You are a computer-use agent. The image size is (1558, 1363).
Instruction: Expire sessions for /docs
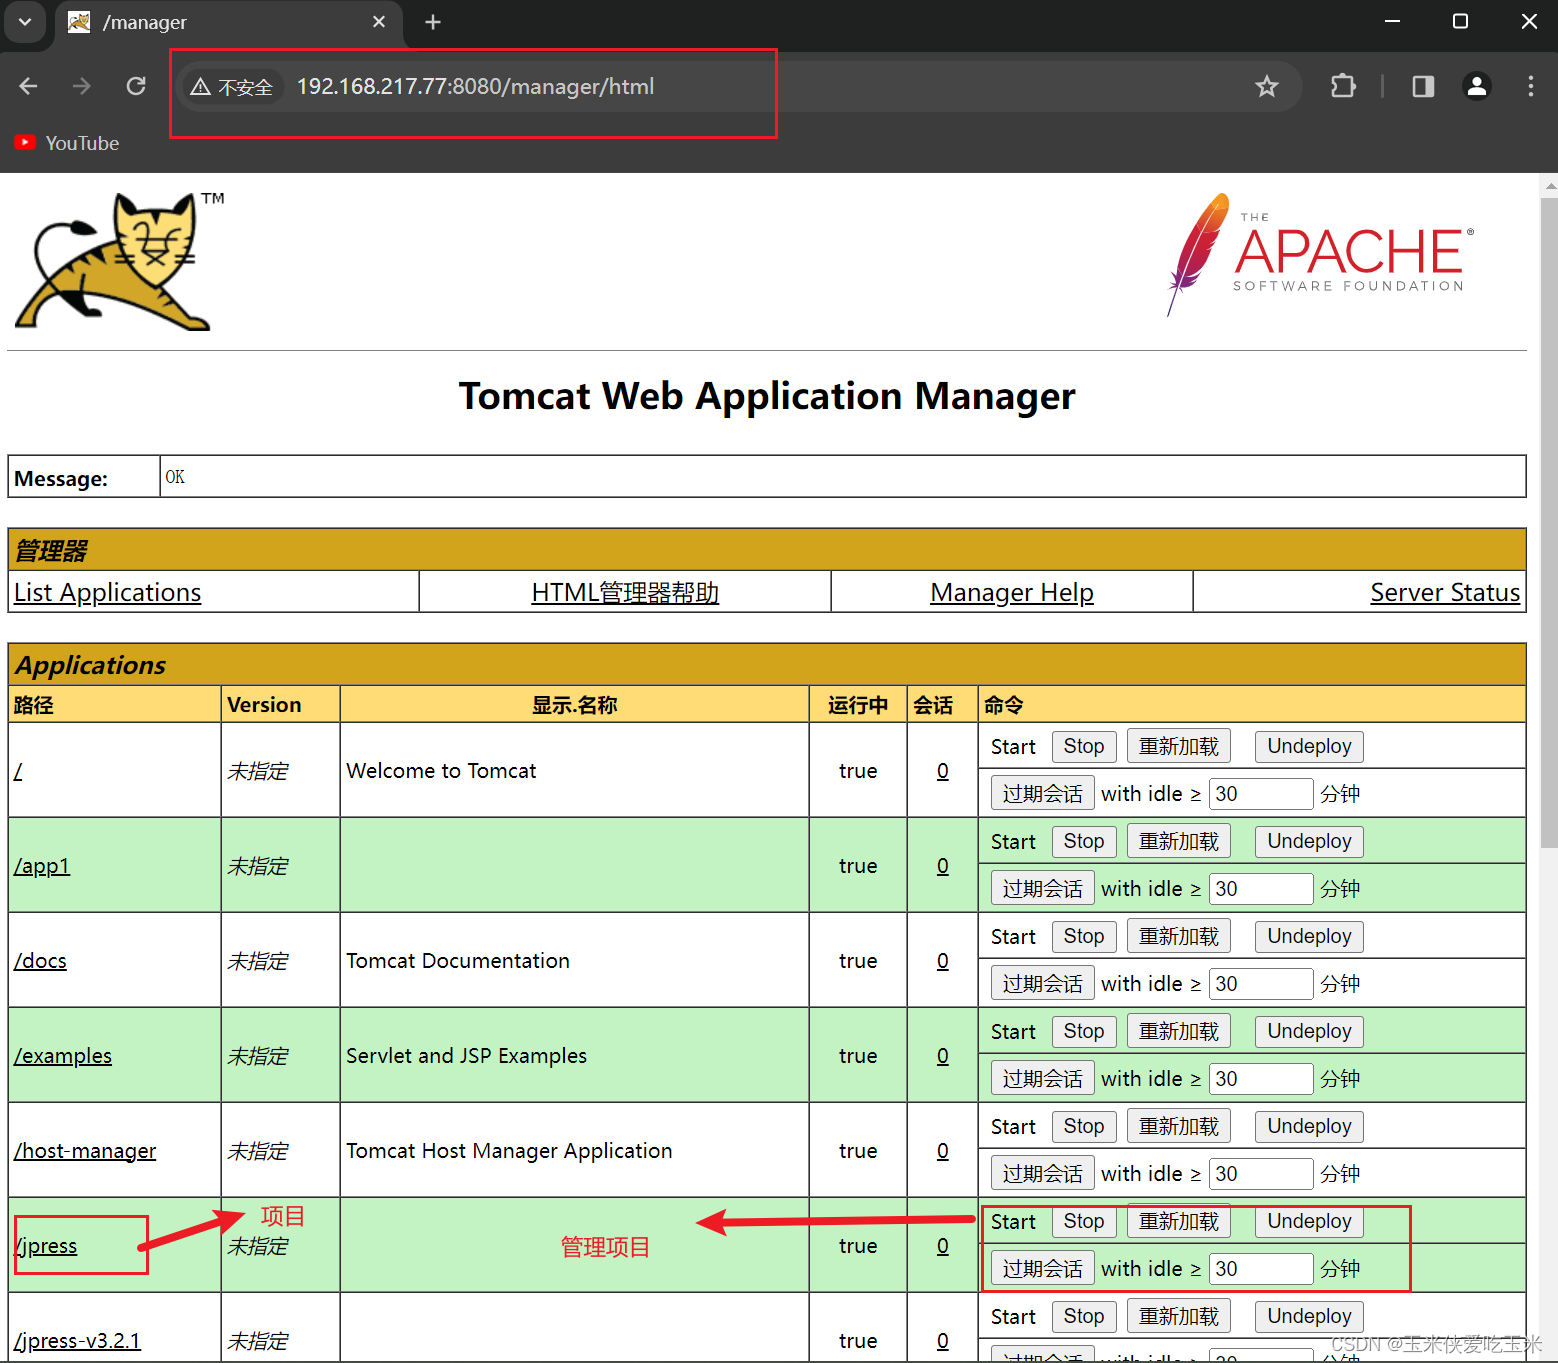tap(1043, 984)
